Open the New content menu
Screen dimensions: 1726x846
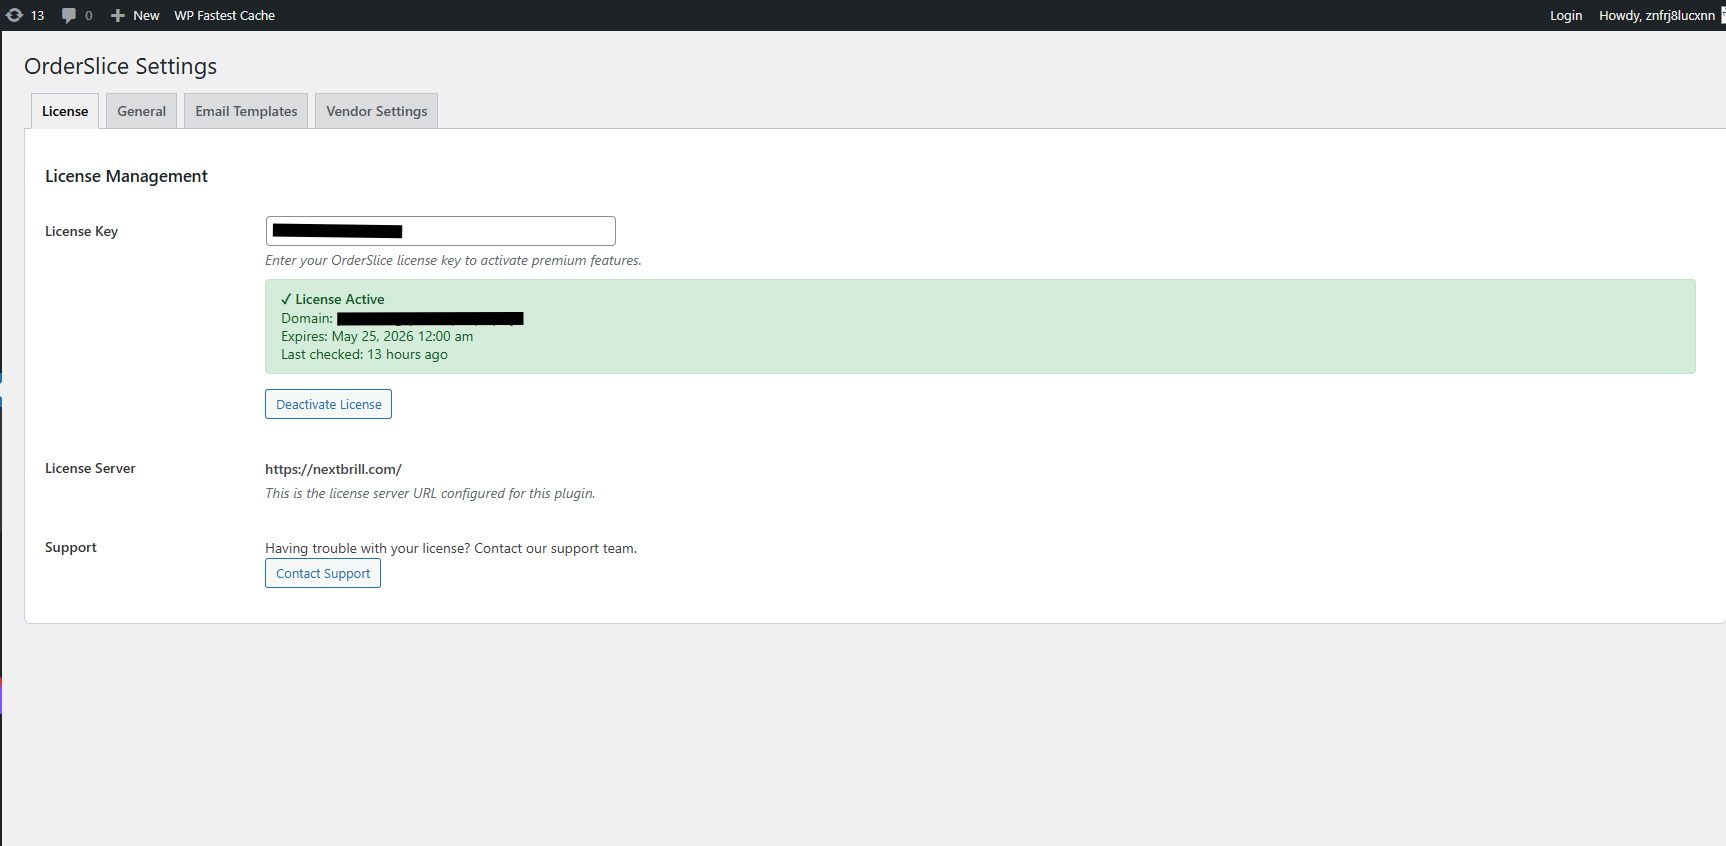click(x=135, y=15)
